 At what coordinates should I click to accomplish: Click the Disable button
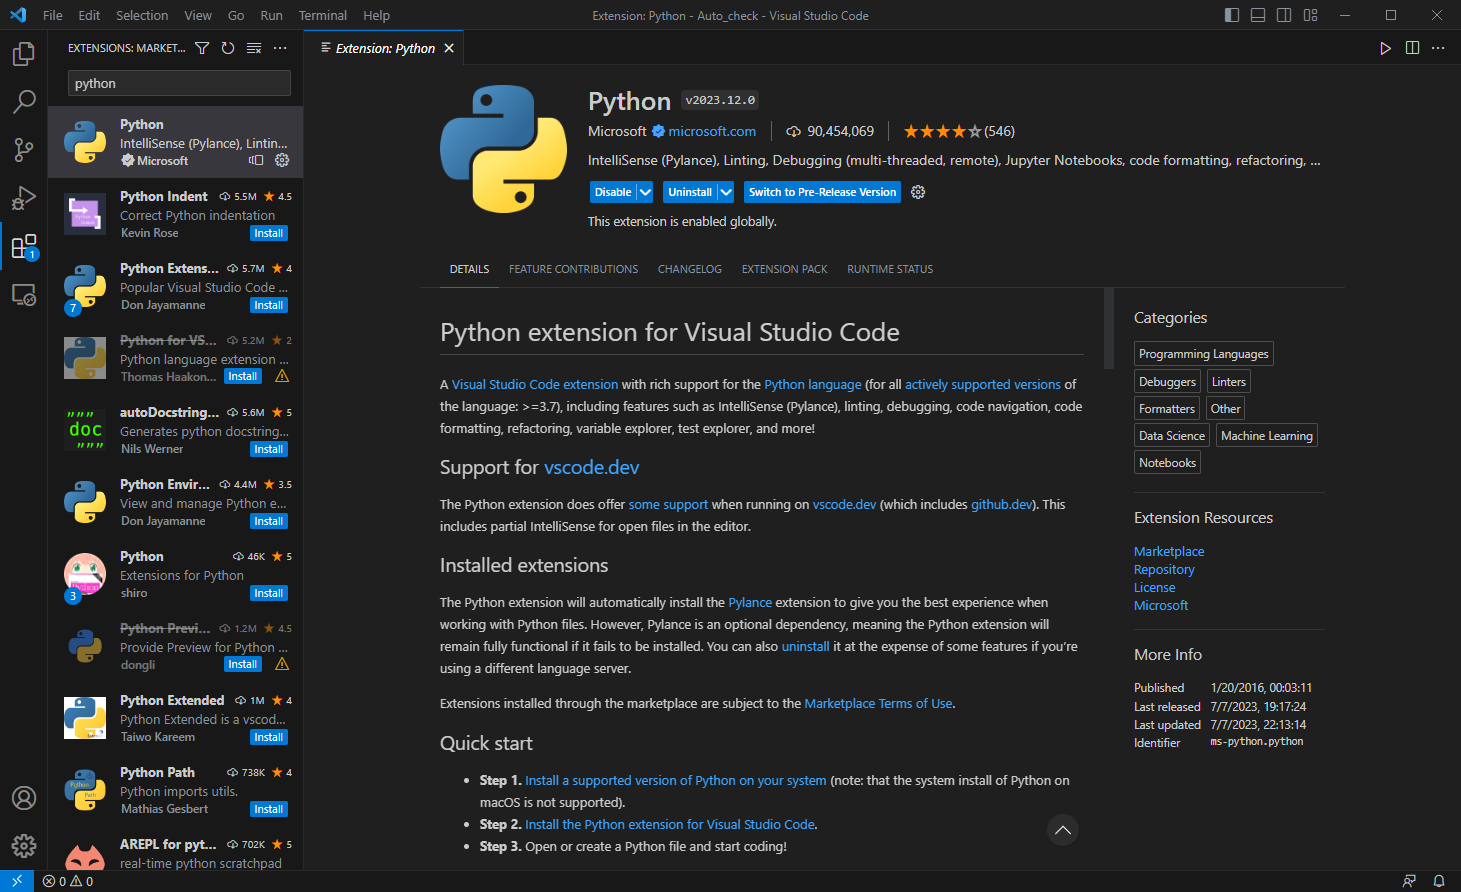point(613,192)
